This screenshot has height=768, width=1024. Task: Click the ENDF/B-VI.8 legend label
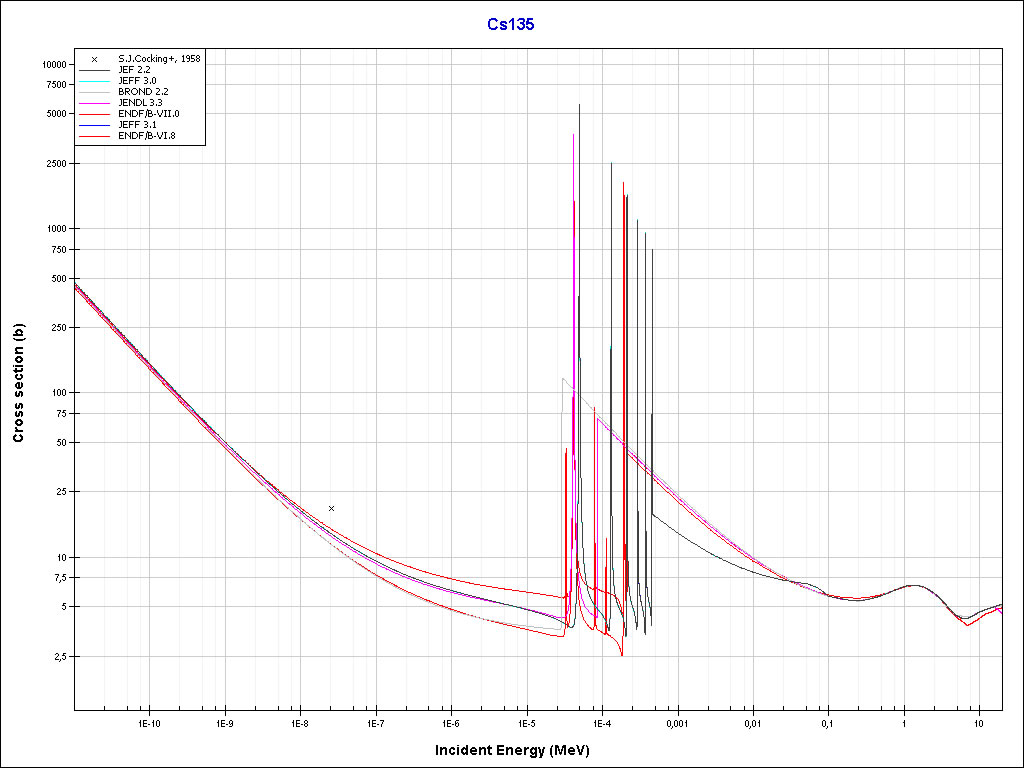pos(146,136)
